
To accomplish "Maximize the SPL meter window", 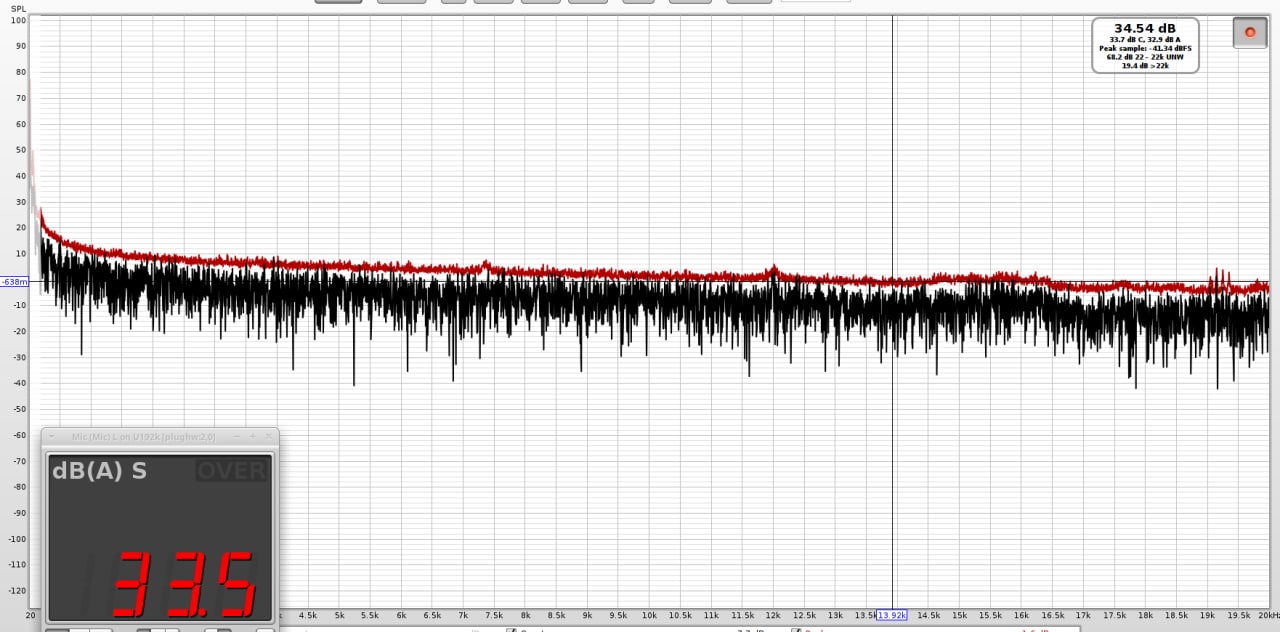I will click(252, 436).
